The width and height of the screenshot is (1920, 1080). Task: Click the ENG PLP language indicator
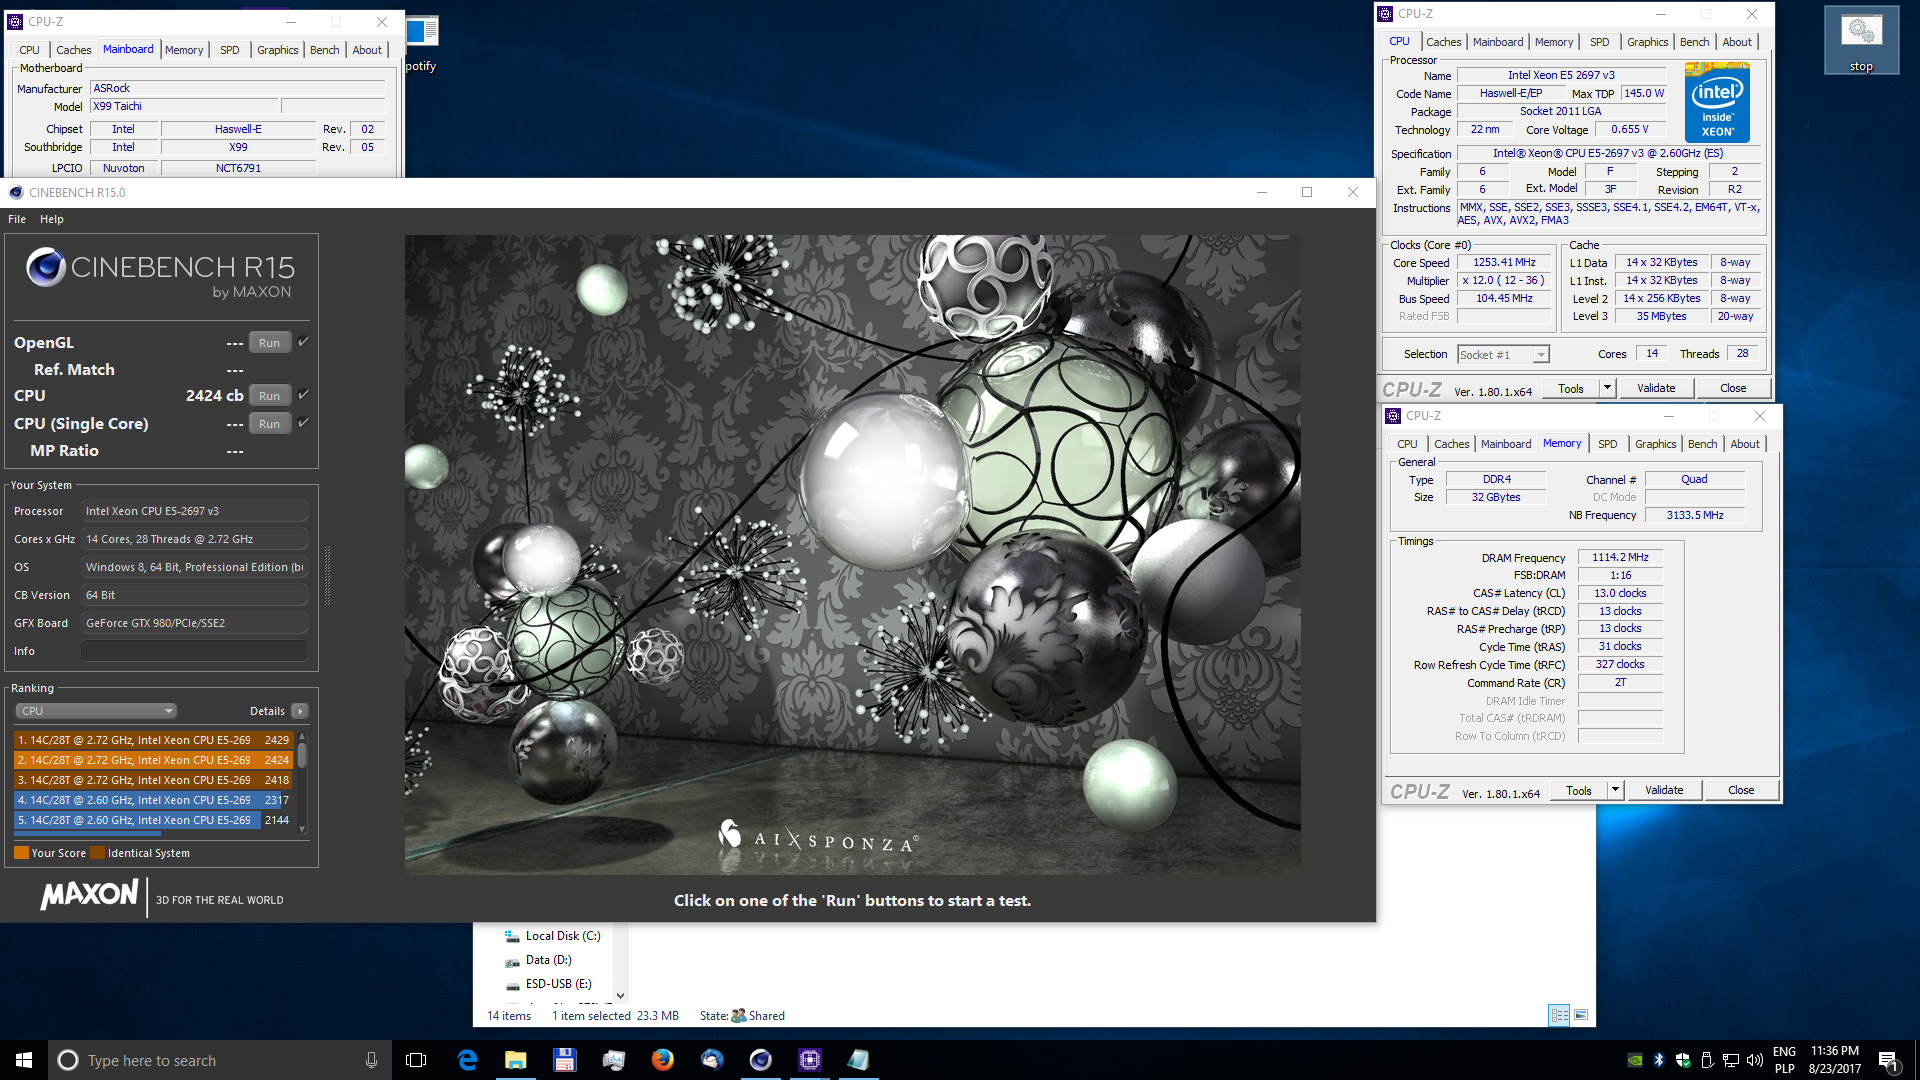coord(1785,1060)
